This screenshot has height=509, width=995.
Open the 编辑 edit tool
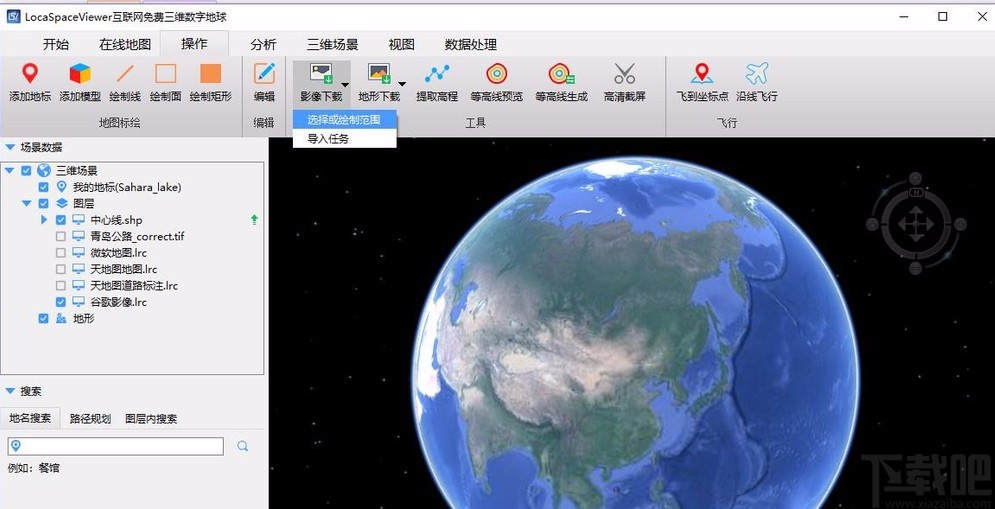[264, 83]
